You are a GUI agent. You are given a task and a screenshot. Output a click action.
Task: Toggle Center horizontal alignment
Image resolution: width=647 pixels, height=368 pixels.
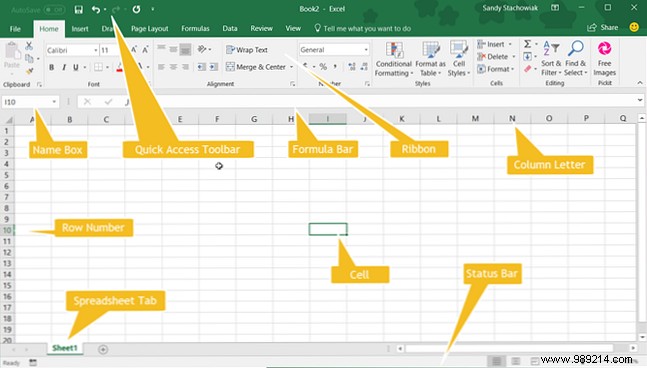[x=173, y=67]
